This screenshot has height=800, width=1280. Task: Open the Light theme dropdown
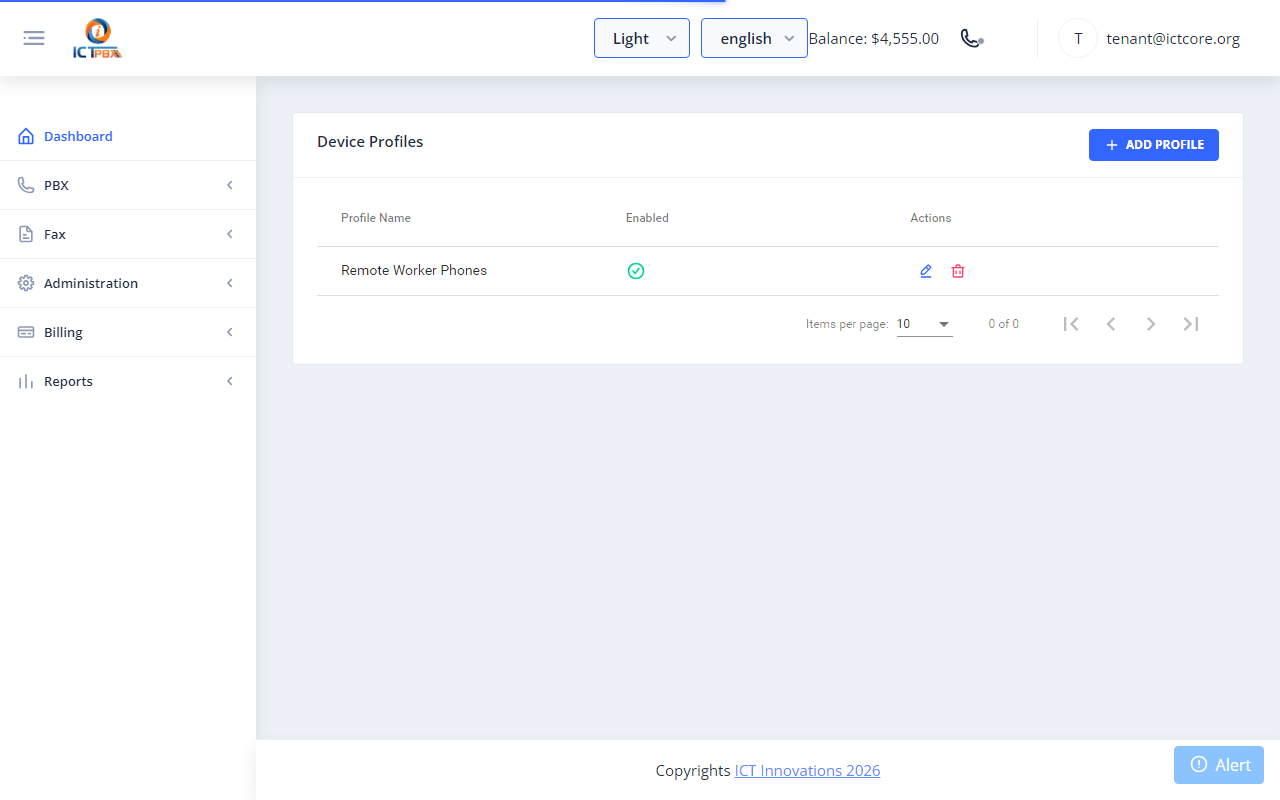pyautogui.click(x=642, y=38)
